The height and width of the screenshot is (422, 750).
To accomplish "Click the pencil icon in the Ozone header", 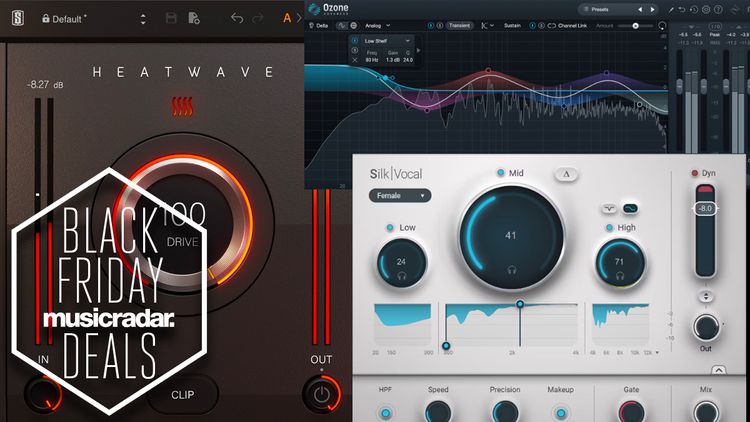I will coord(672,9).
